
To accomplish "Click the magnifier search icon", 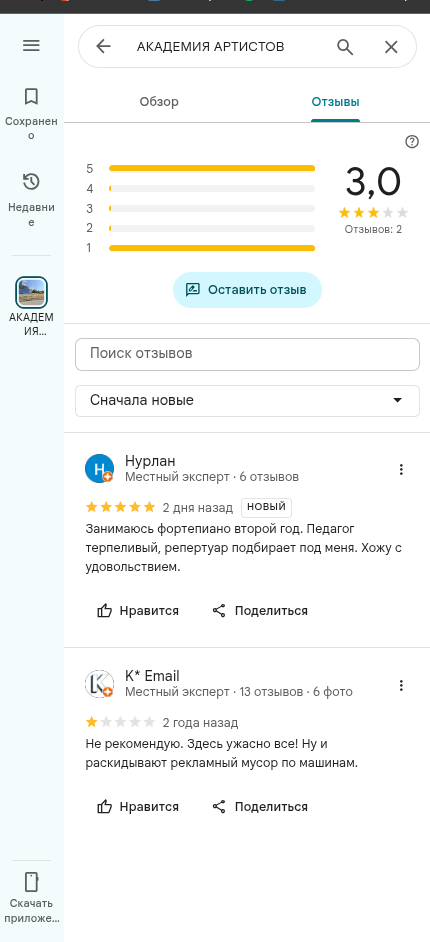I will pos(345,47).
